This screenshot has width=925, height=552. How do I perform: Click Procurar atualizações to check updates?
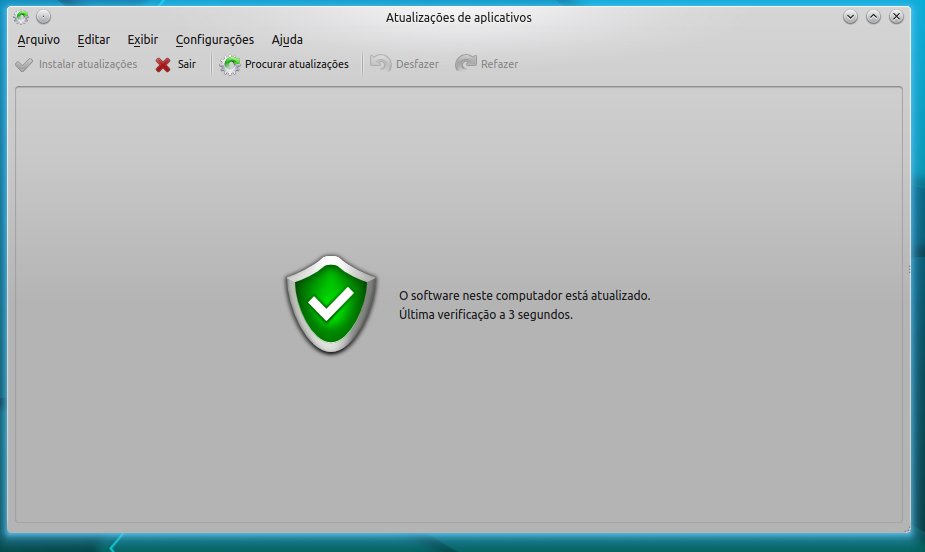[284, 64]
